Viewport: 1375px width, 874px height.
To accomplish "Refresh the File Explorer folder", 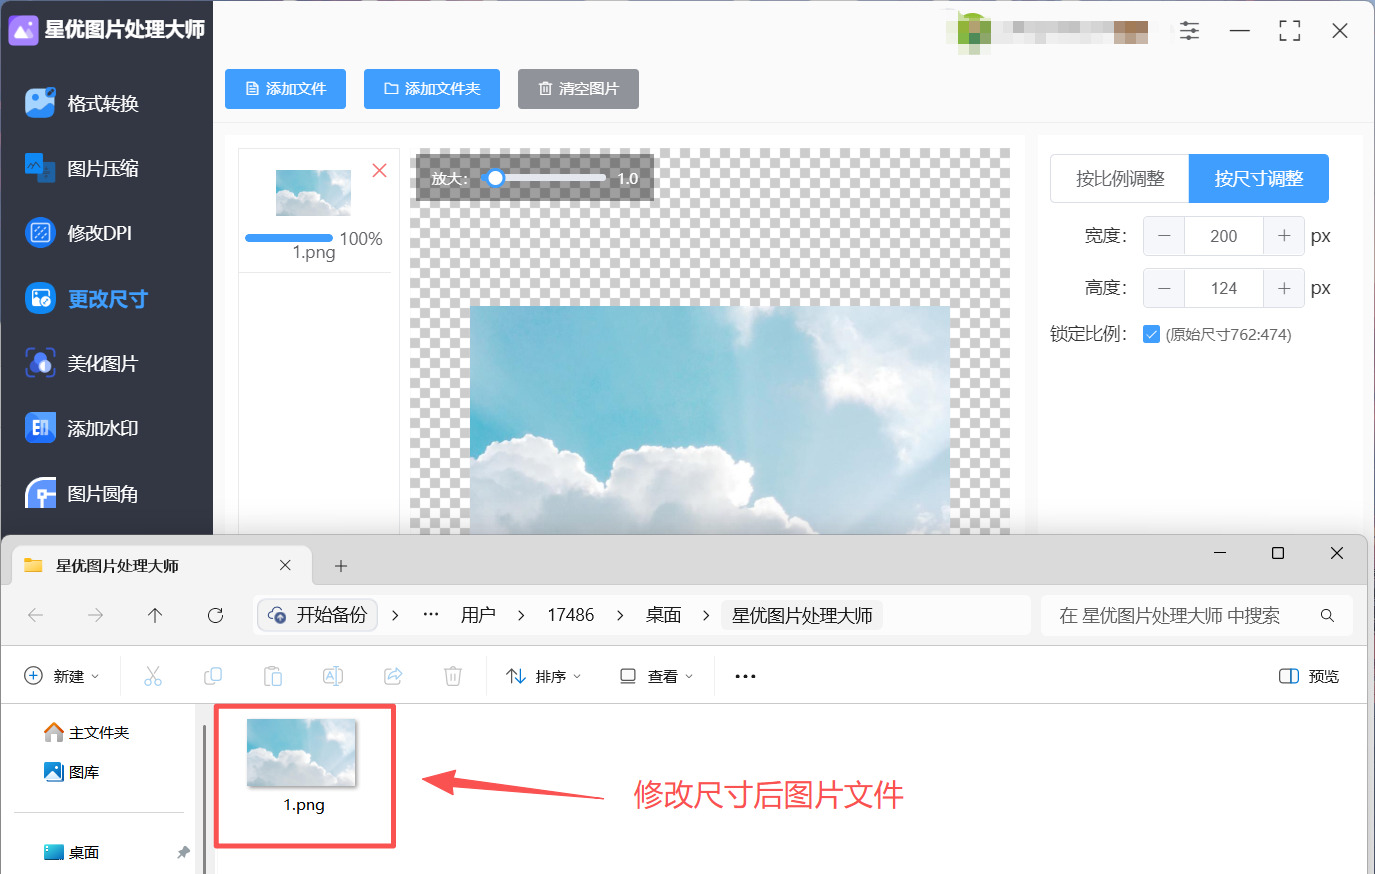I will [215, 615].
